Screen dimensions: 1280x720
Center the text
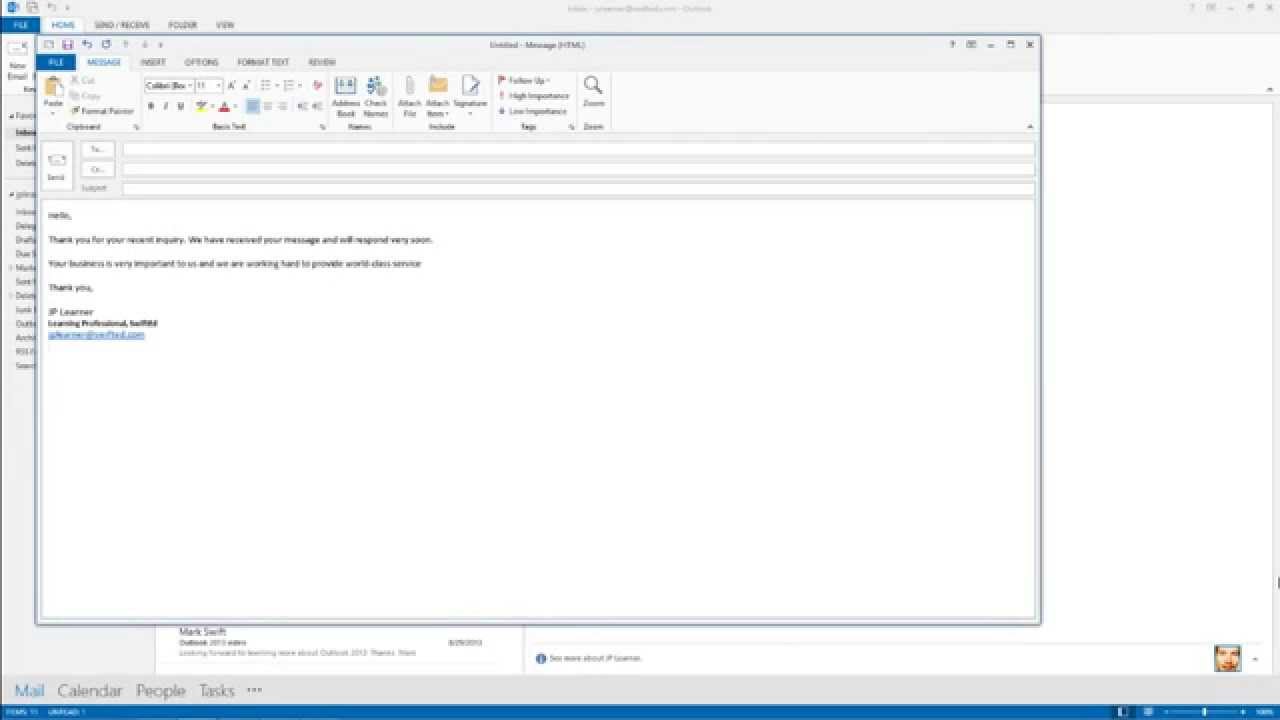coord(268,106)
